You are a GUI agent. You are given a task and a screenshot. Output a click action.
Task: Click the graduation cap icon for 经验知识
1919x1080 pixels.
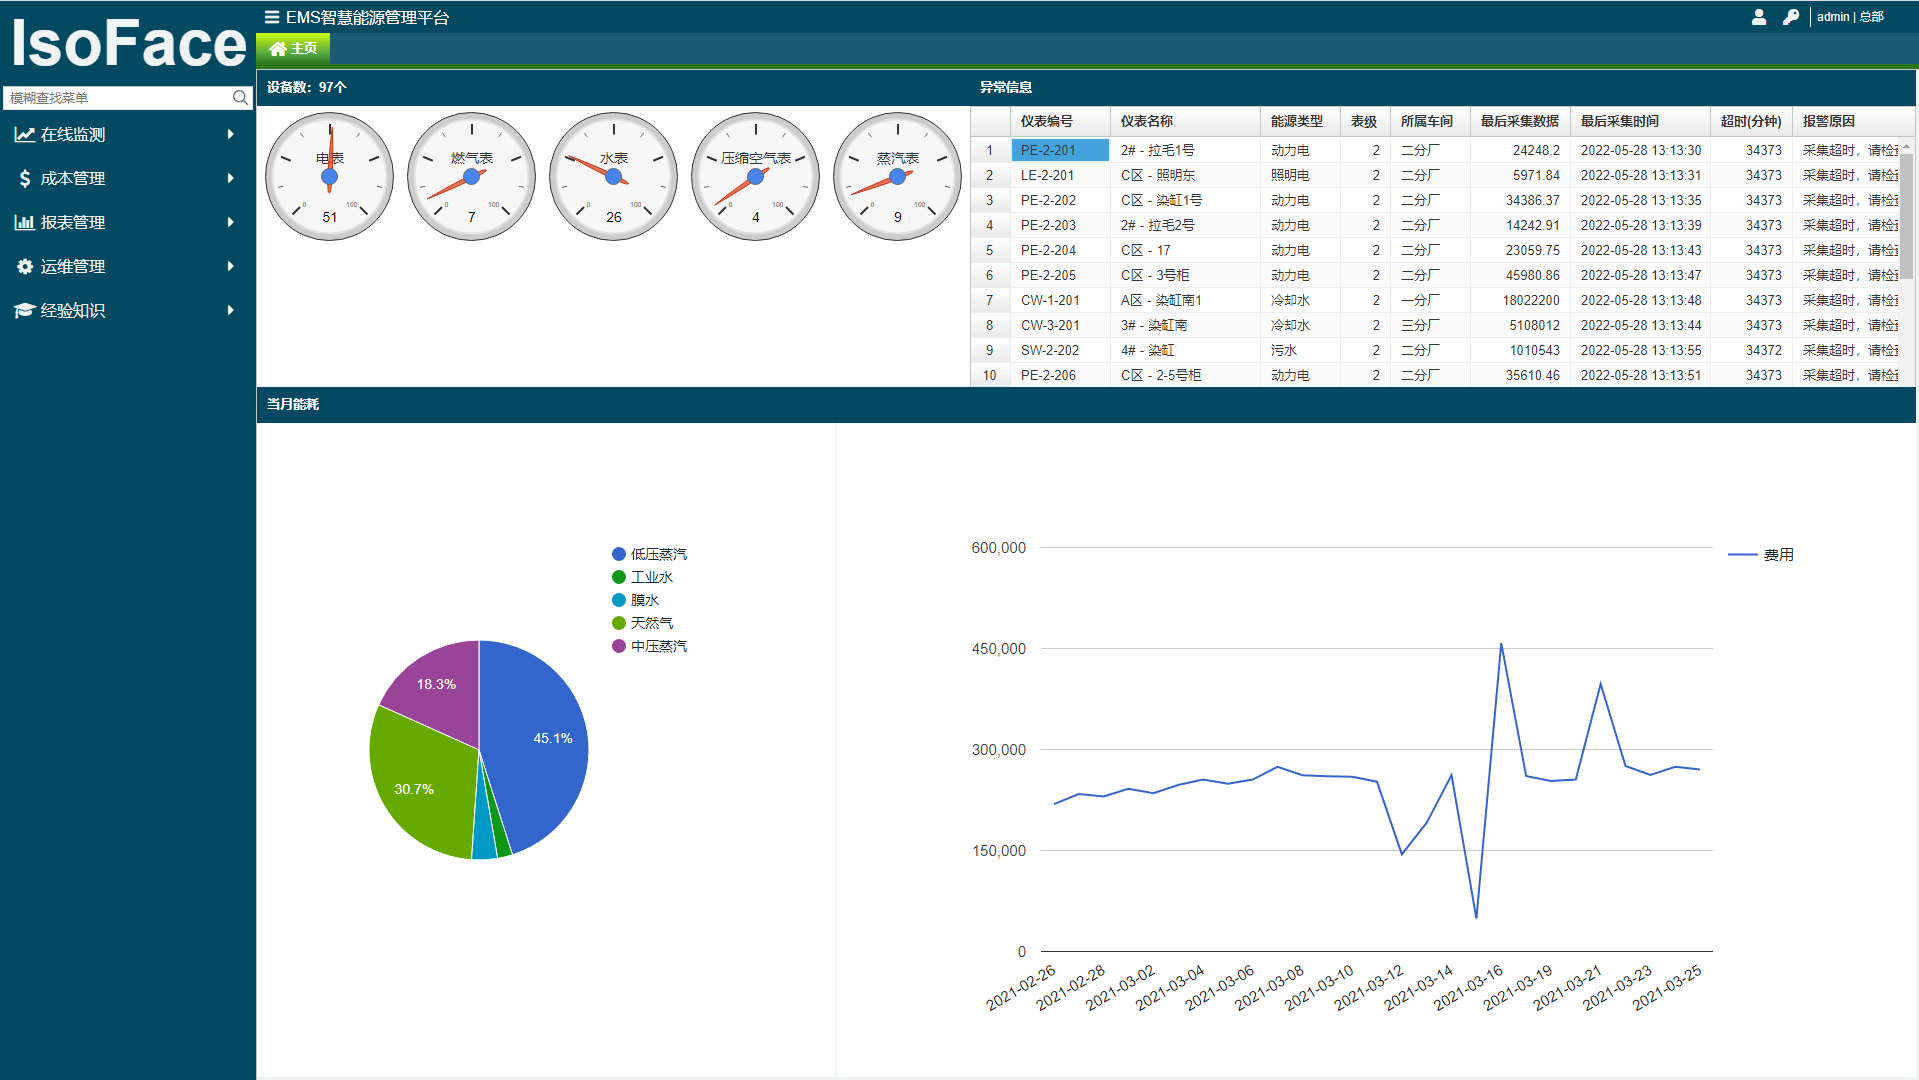[24, 310]
